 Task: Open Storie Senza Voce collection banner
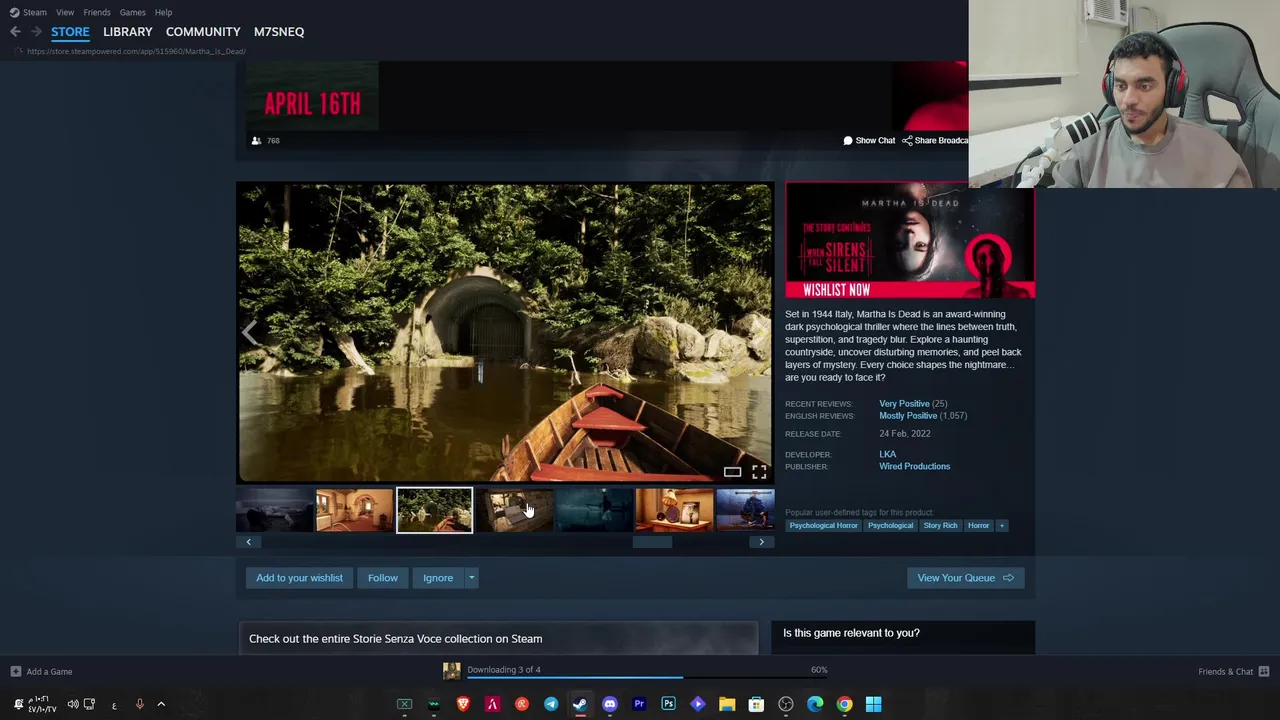point(498,638)
